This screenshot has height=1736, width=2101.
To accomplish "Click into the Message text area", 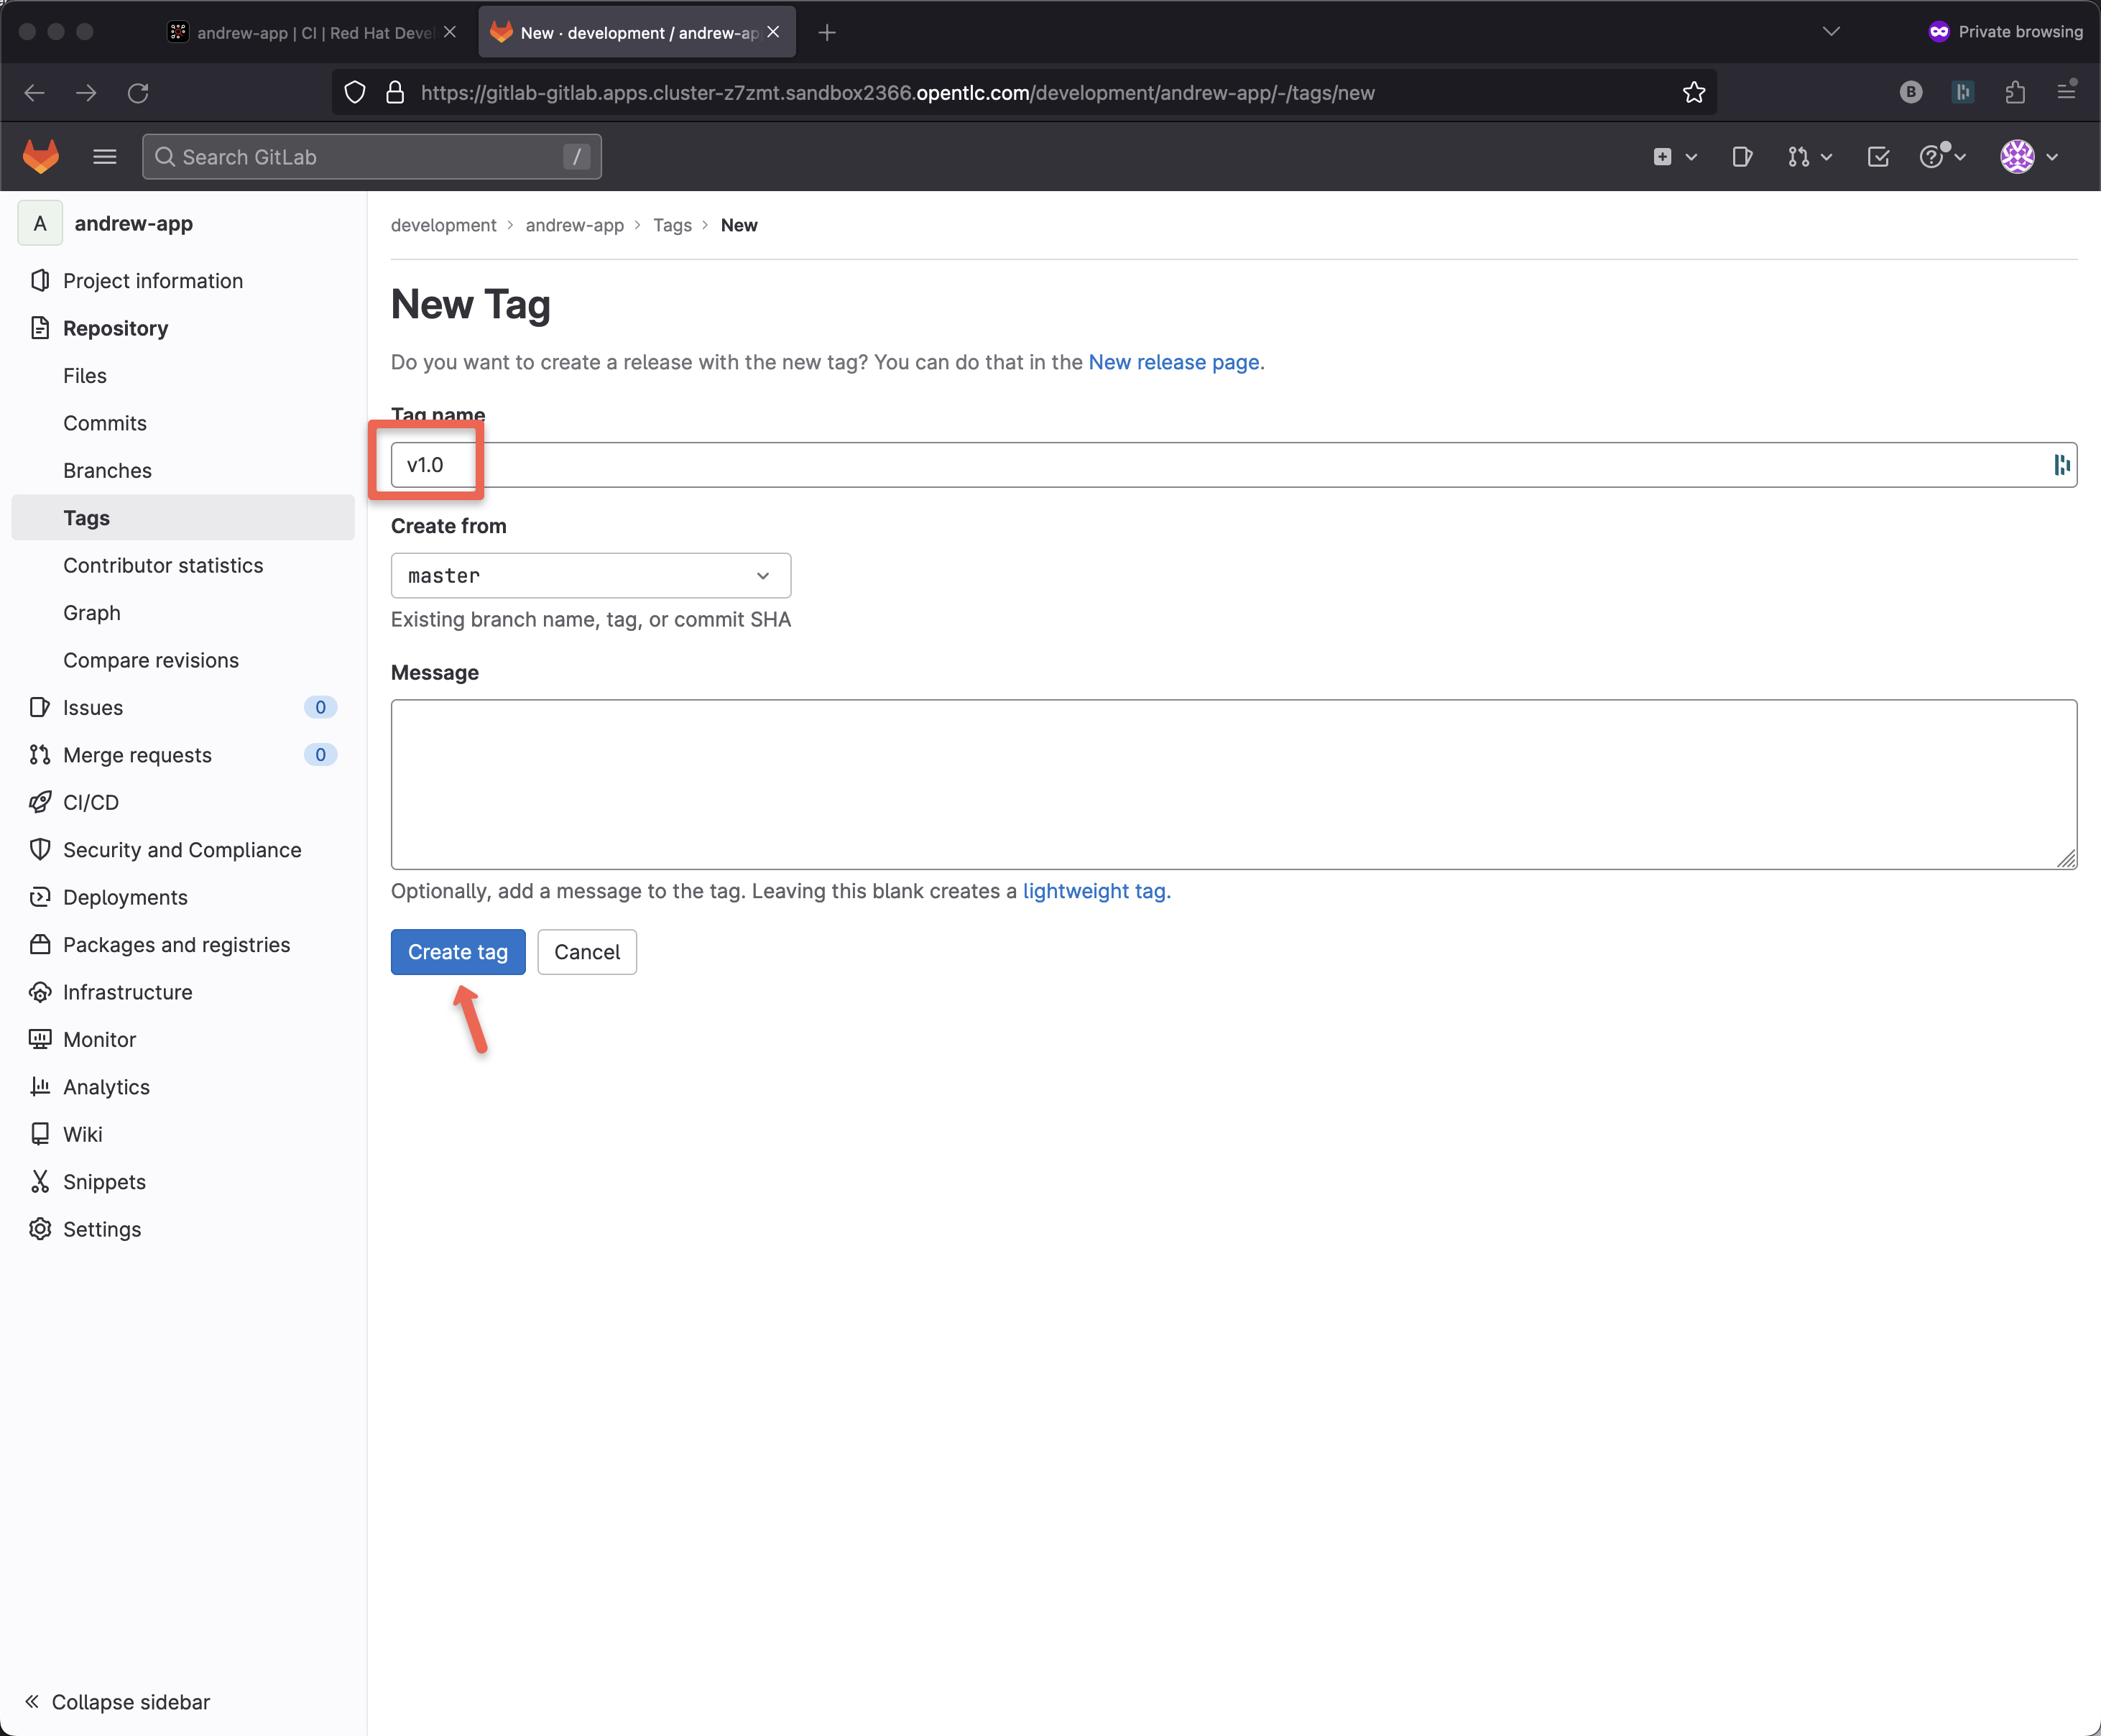I will coord(1233,784).
